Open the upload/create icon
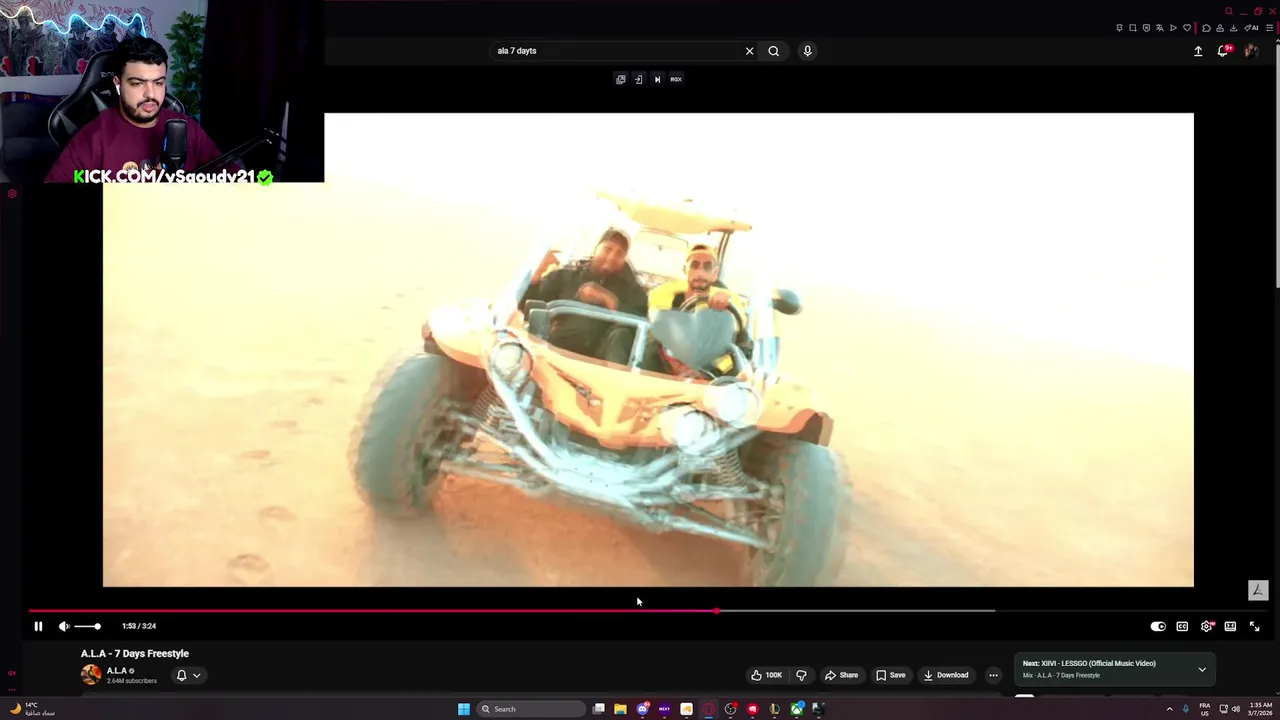Screen dimensions: 1280x720 (x=1198, y=51)
